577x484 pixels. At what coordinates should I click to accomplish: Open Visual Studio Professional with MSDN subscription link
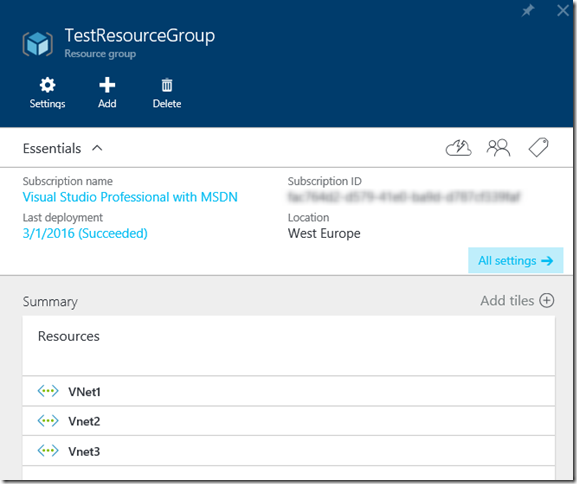click(130, 197)
